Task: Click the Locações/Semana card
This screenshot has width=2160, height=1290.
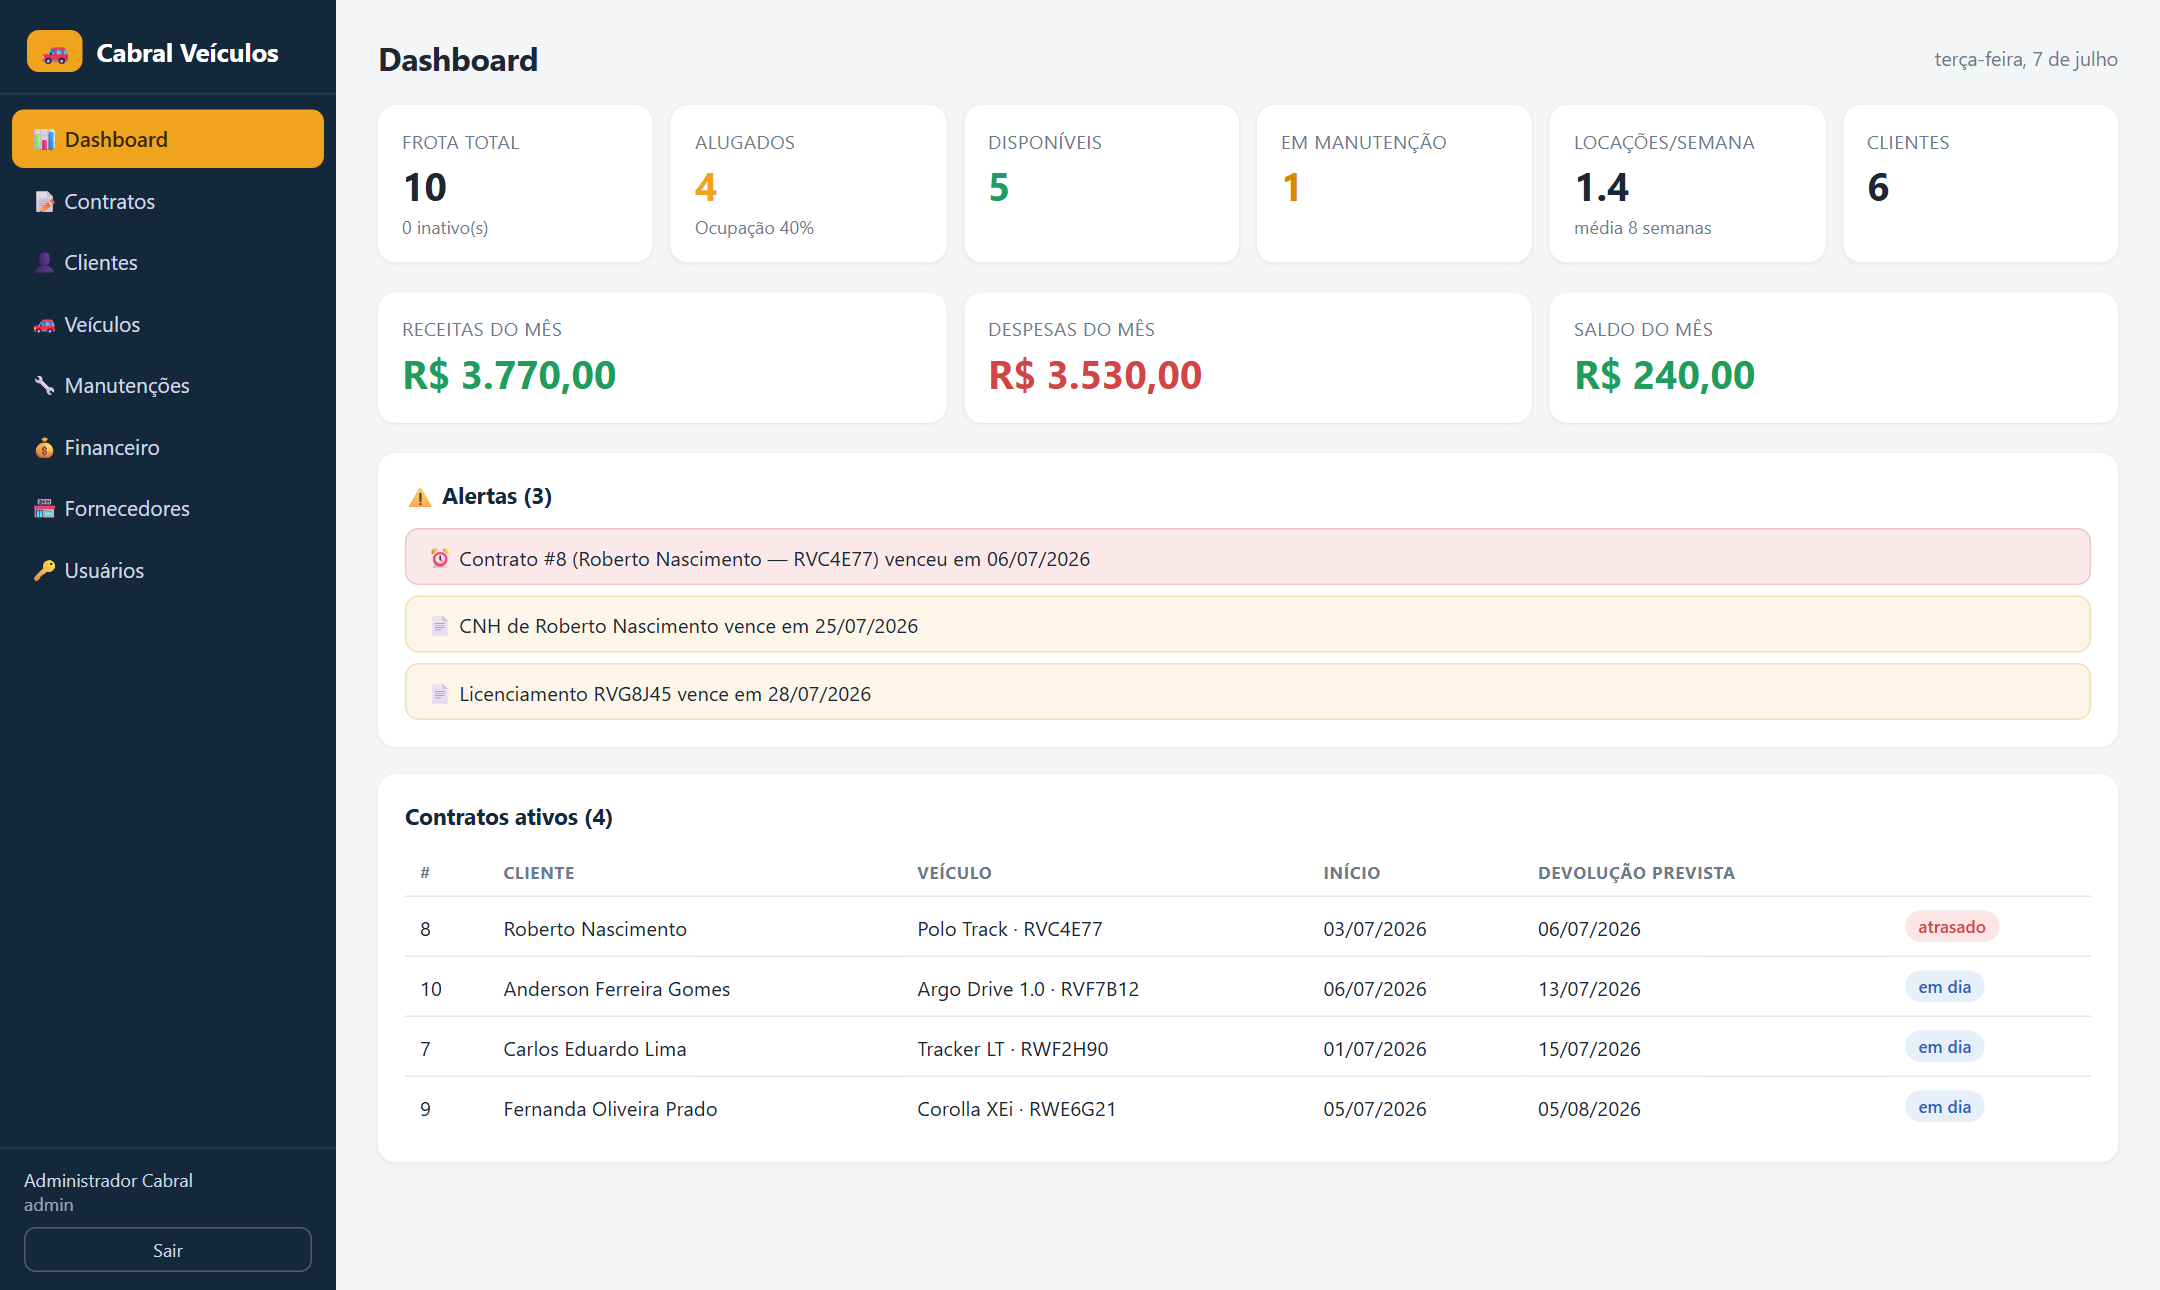Action: pyautogui.click(x=1687, y=184)
